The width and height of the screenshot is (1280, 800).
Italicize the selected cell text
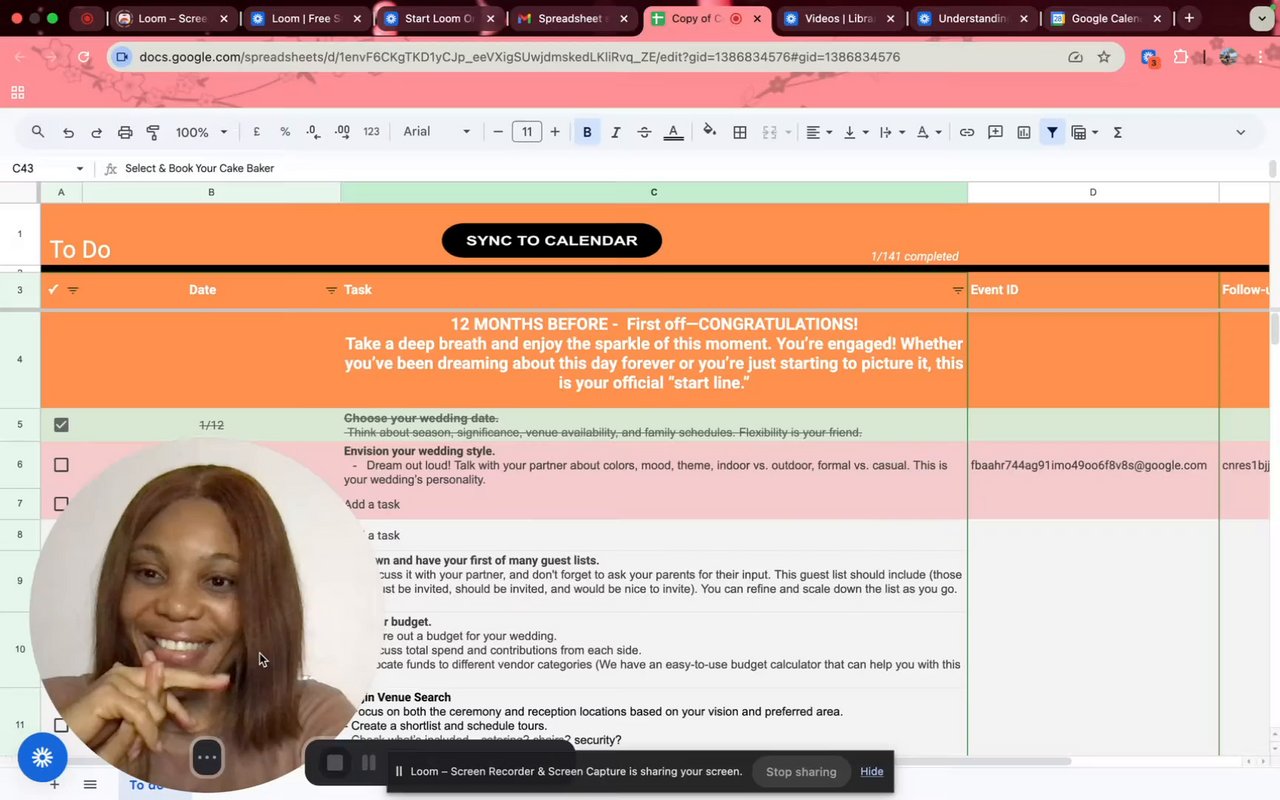pyautogui.click(x=616, y=132)
